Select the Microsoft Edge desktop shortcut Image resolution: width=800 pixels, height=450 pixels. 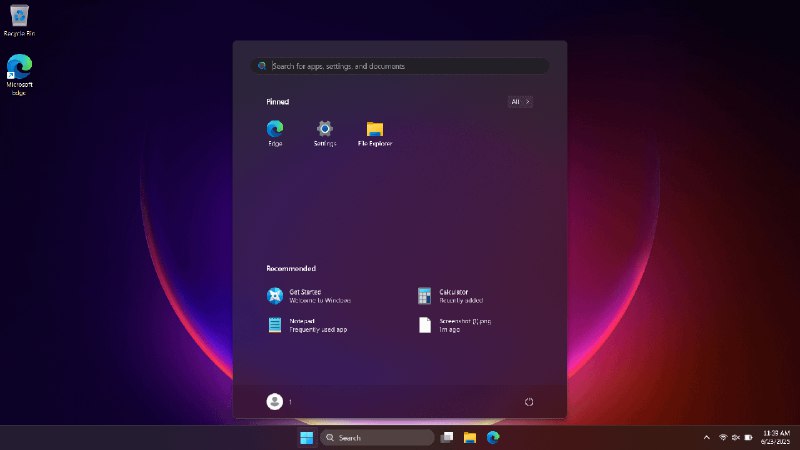[x=19, y=74]
